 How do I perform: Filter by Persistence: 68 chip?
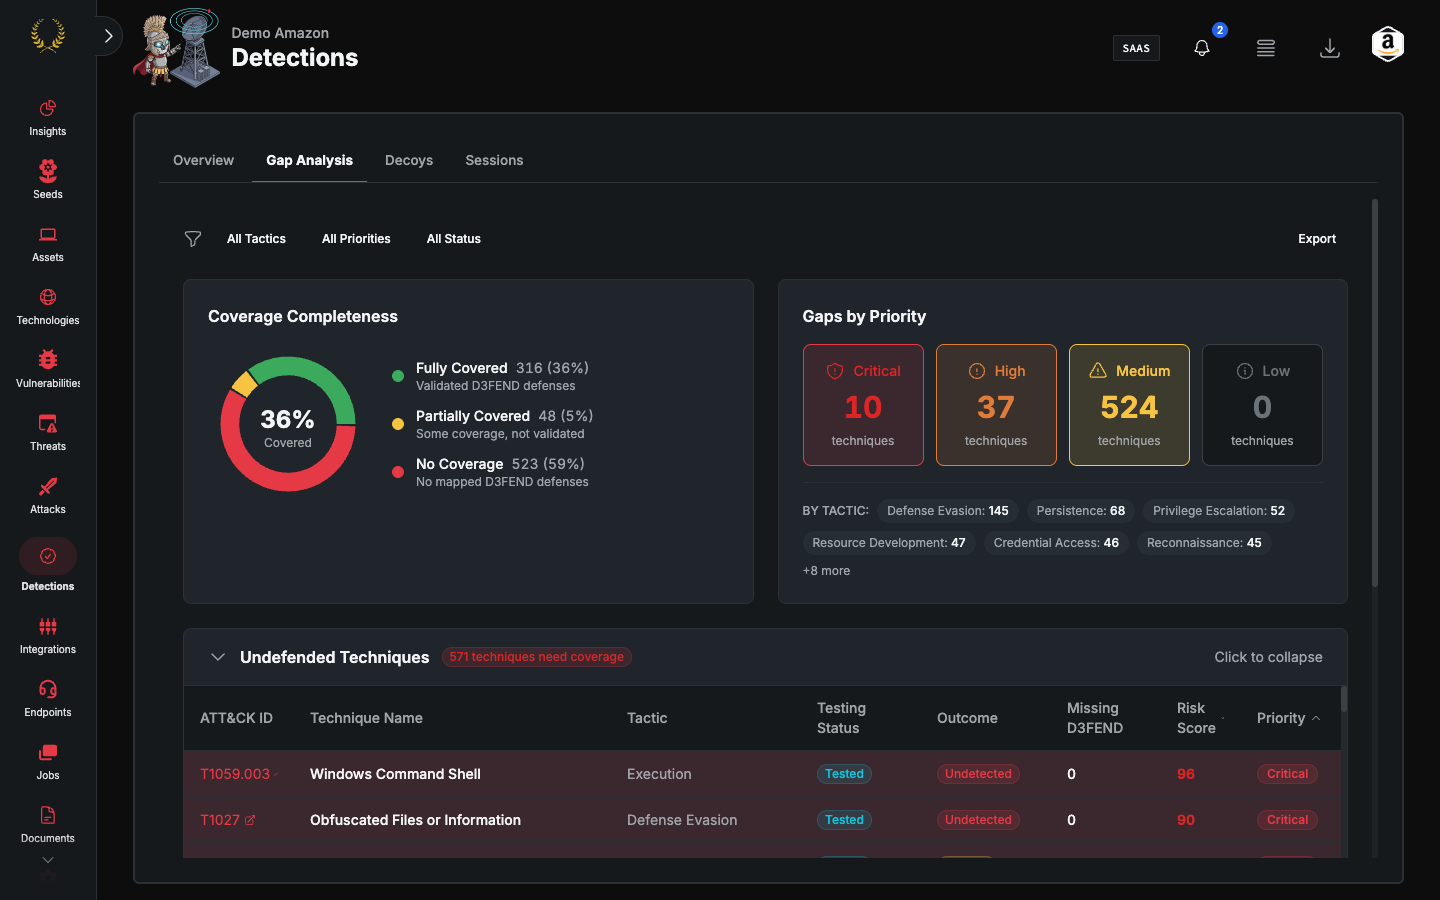click(x=1081, y=511)
